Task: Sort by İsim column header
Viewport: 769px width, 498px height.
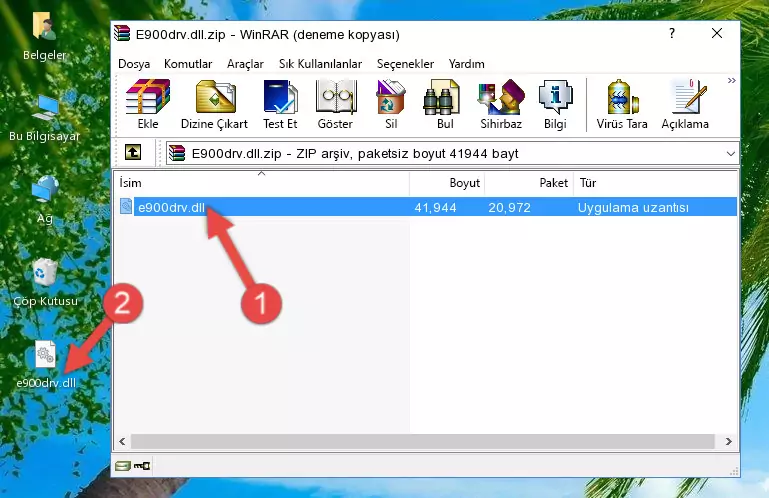Action: [262, 183]
